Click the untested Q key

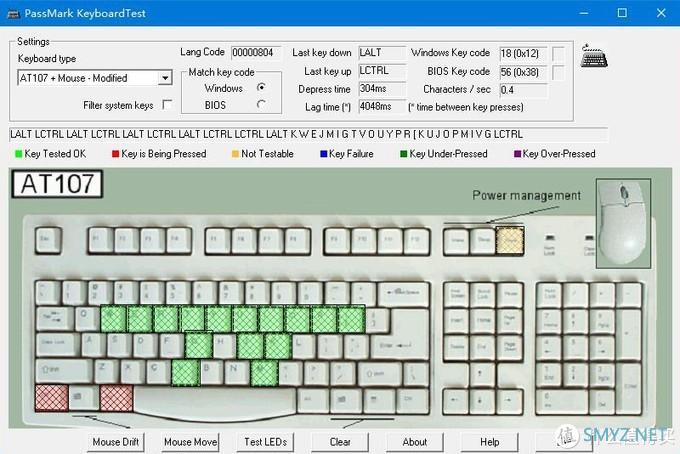87,319
